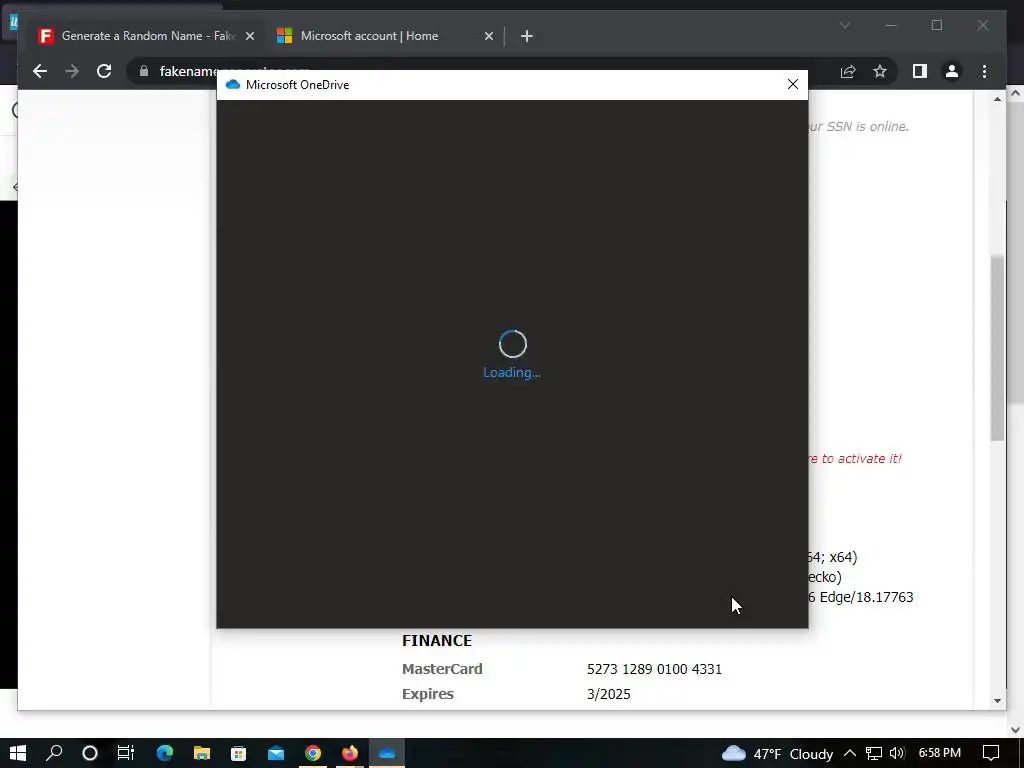The image size is (1024, 768).
Task: Open network settings tray icon
Action: tap(874, 753)
